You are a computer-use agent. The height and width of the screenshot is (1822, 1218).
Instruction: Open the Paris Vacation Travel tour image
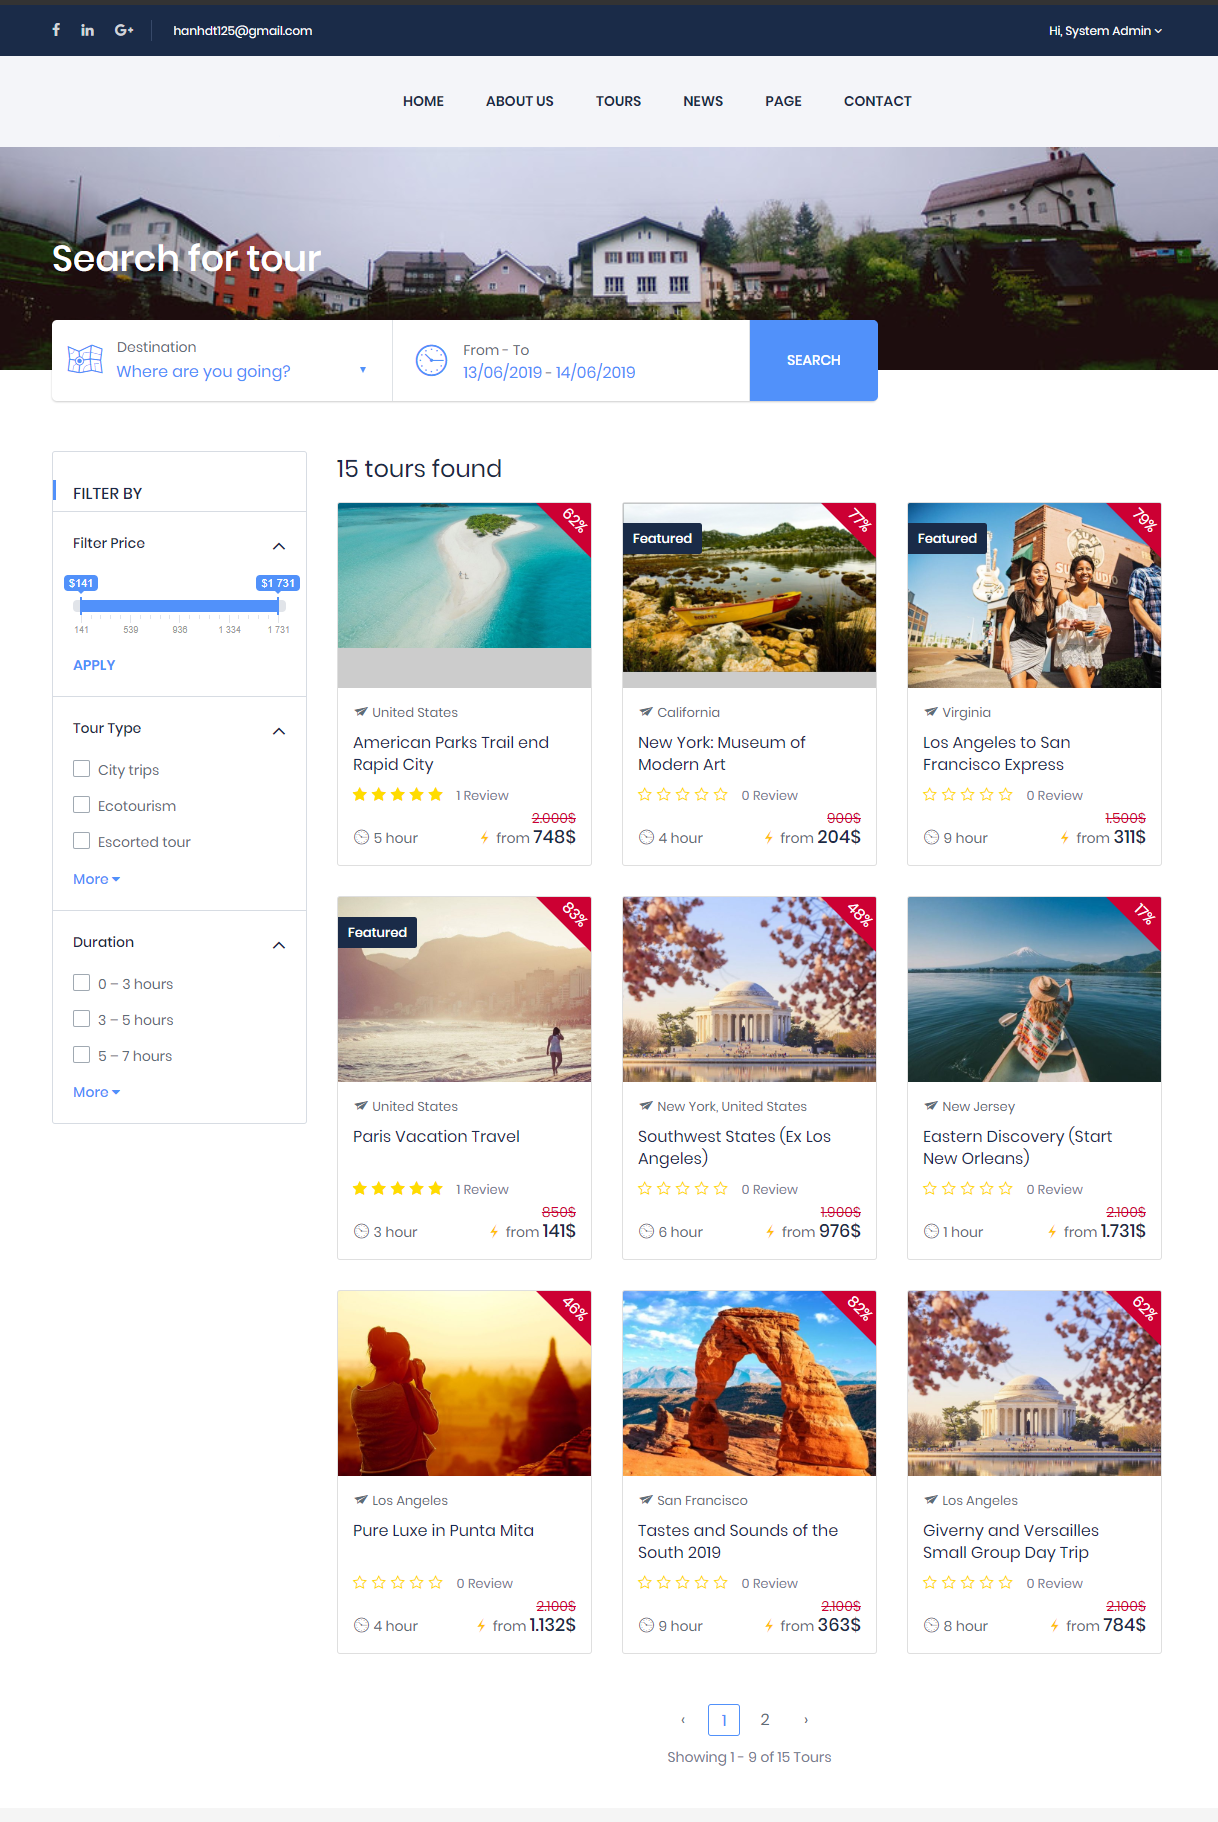coord(464,989)
